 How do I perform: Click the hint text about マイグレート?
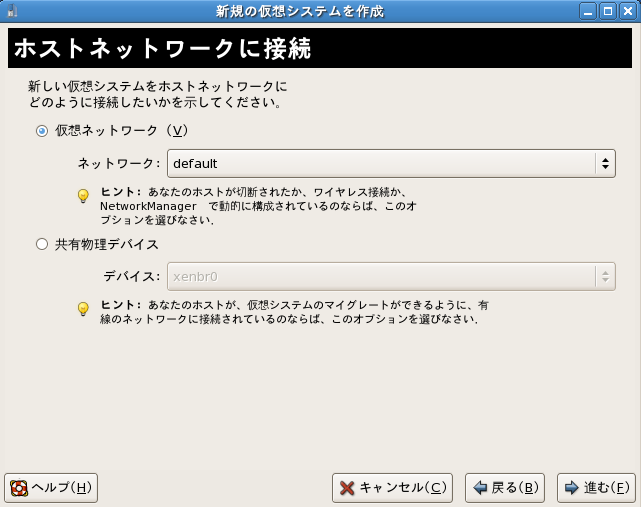click(294, 312)
